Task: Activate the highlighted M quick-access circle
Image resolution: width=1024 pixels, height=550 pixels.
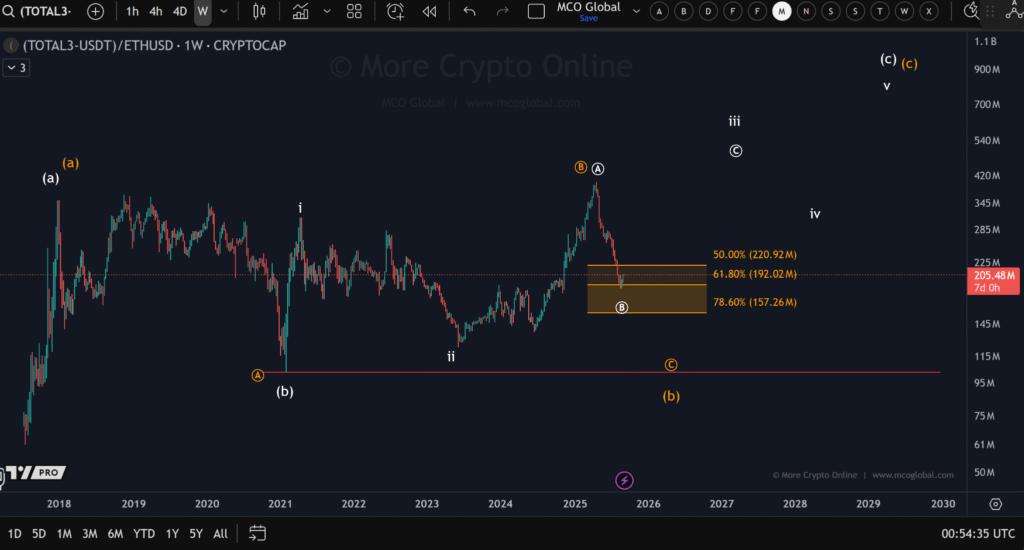Action: (x=782, y=12)
